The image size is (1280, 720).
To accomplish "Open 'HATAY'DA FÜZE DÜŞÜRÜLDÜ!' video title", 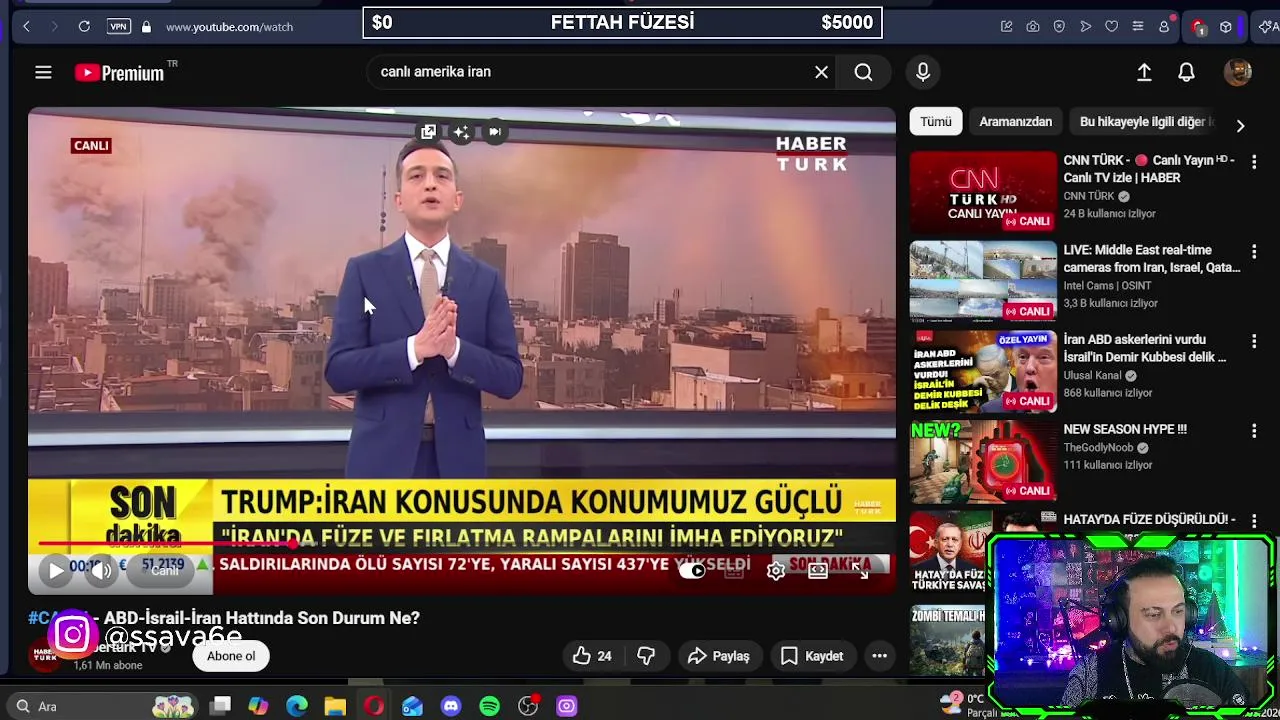I will coord(1149,519).
